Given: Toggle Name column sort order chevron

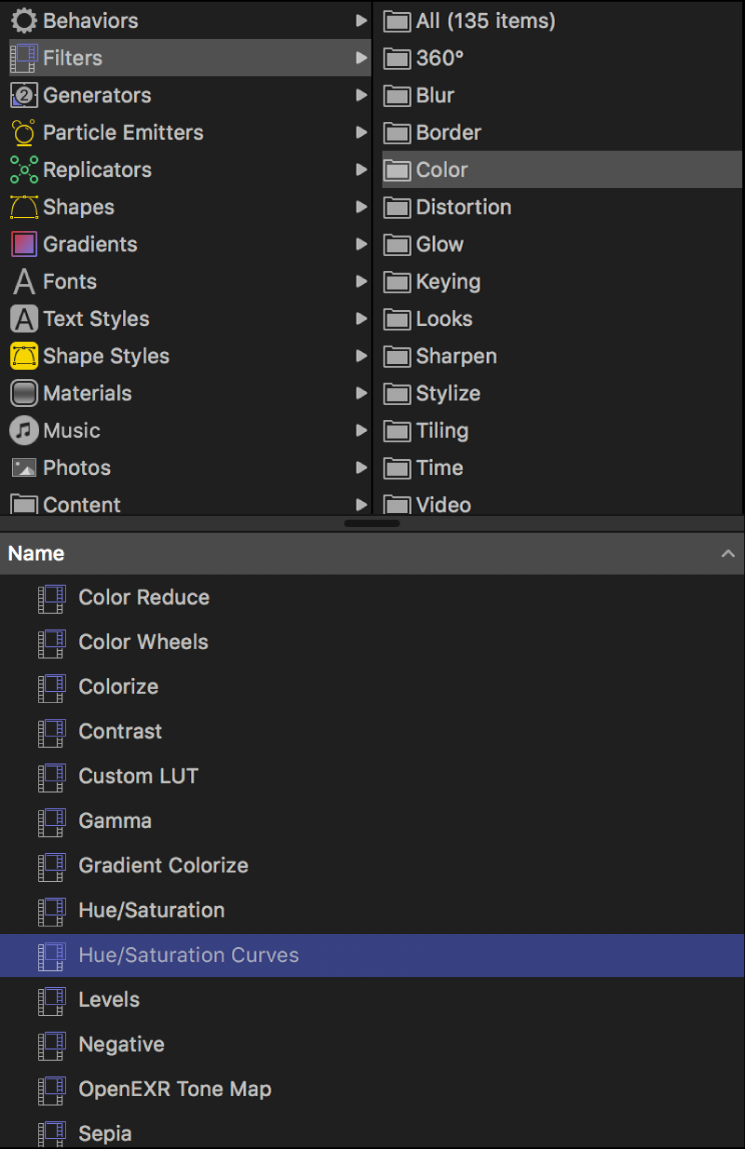Looking at the screenshot, I should [727, 554].
